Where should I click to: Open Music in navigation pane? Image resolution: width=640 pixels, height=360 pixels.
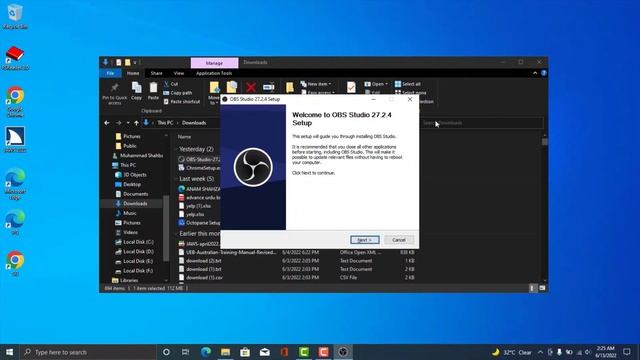[x=126, y=213]
